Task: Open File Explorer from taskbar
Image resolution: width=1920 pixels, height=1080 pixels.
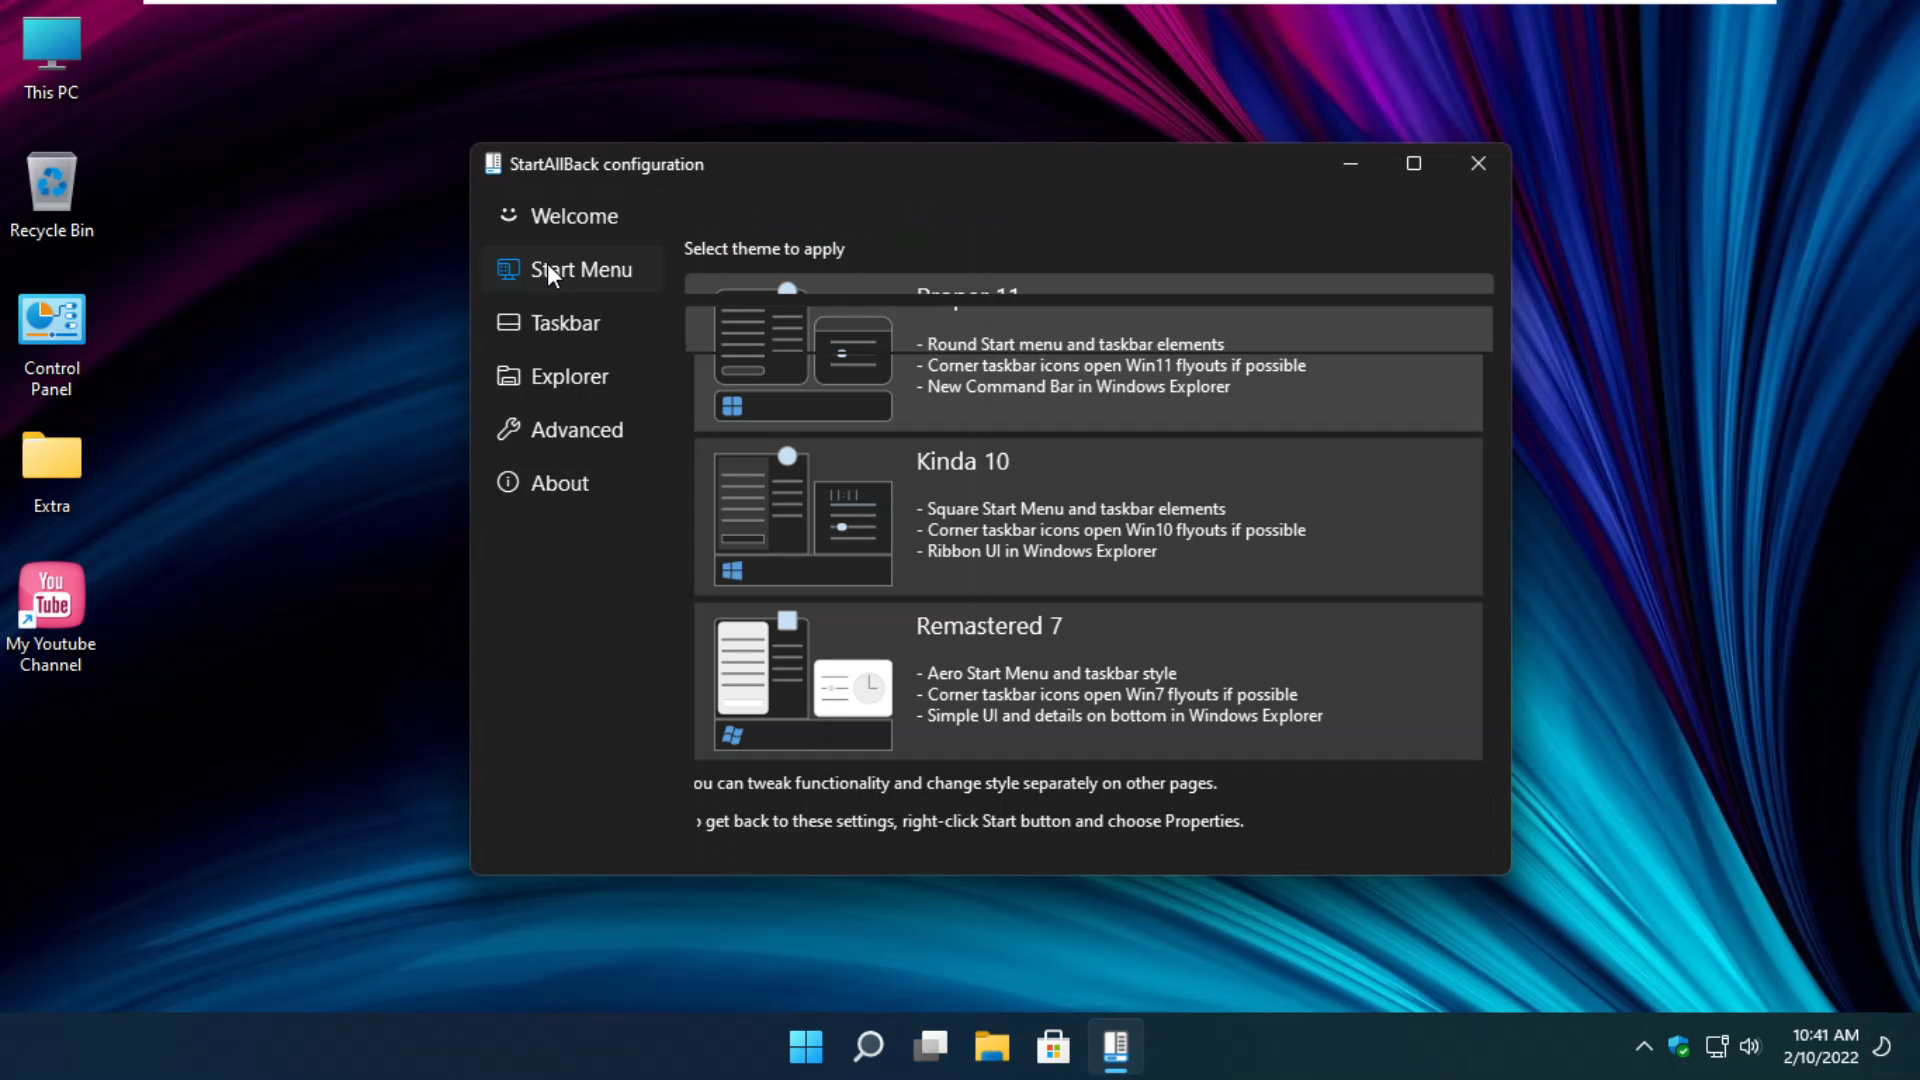Action: (x=992, y=1047)
